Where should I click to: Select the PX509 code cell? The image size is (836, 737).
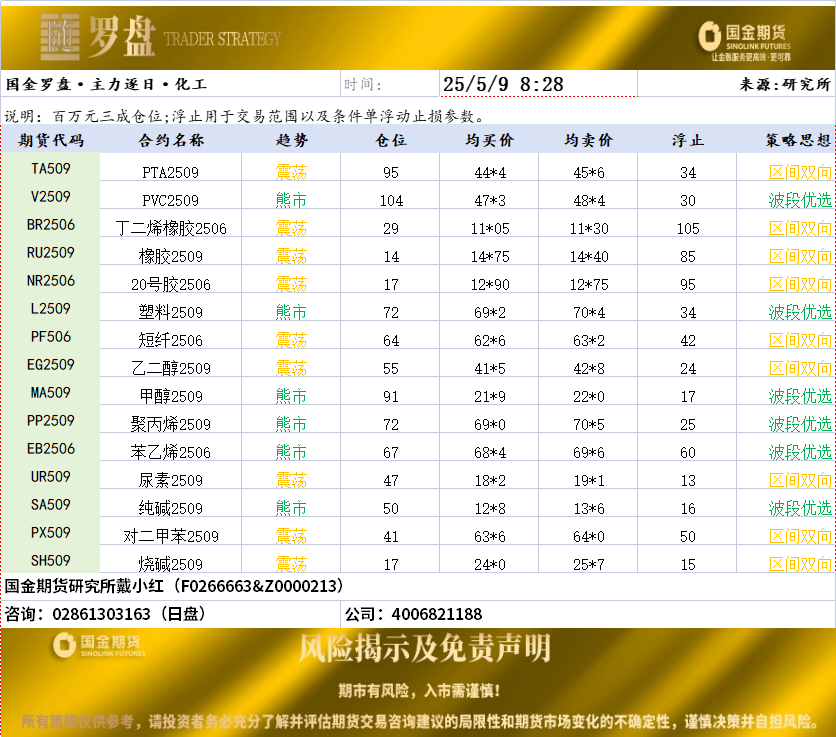51,533
